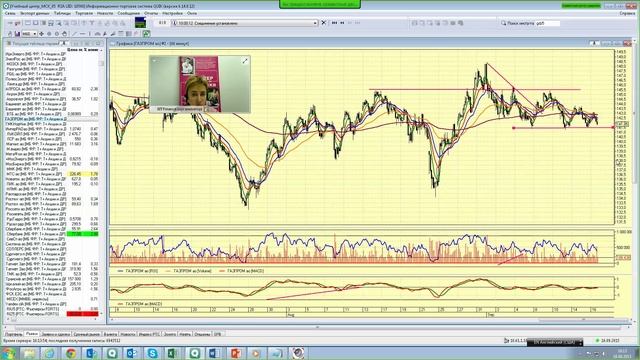
Task: Open the Связь menu
Action: click(x=10, y=13)
